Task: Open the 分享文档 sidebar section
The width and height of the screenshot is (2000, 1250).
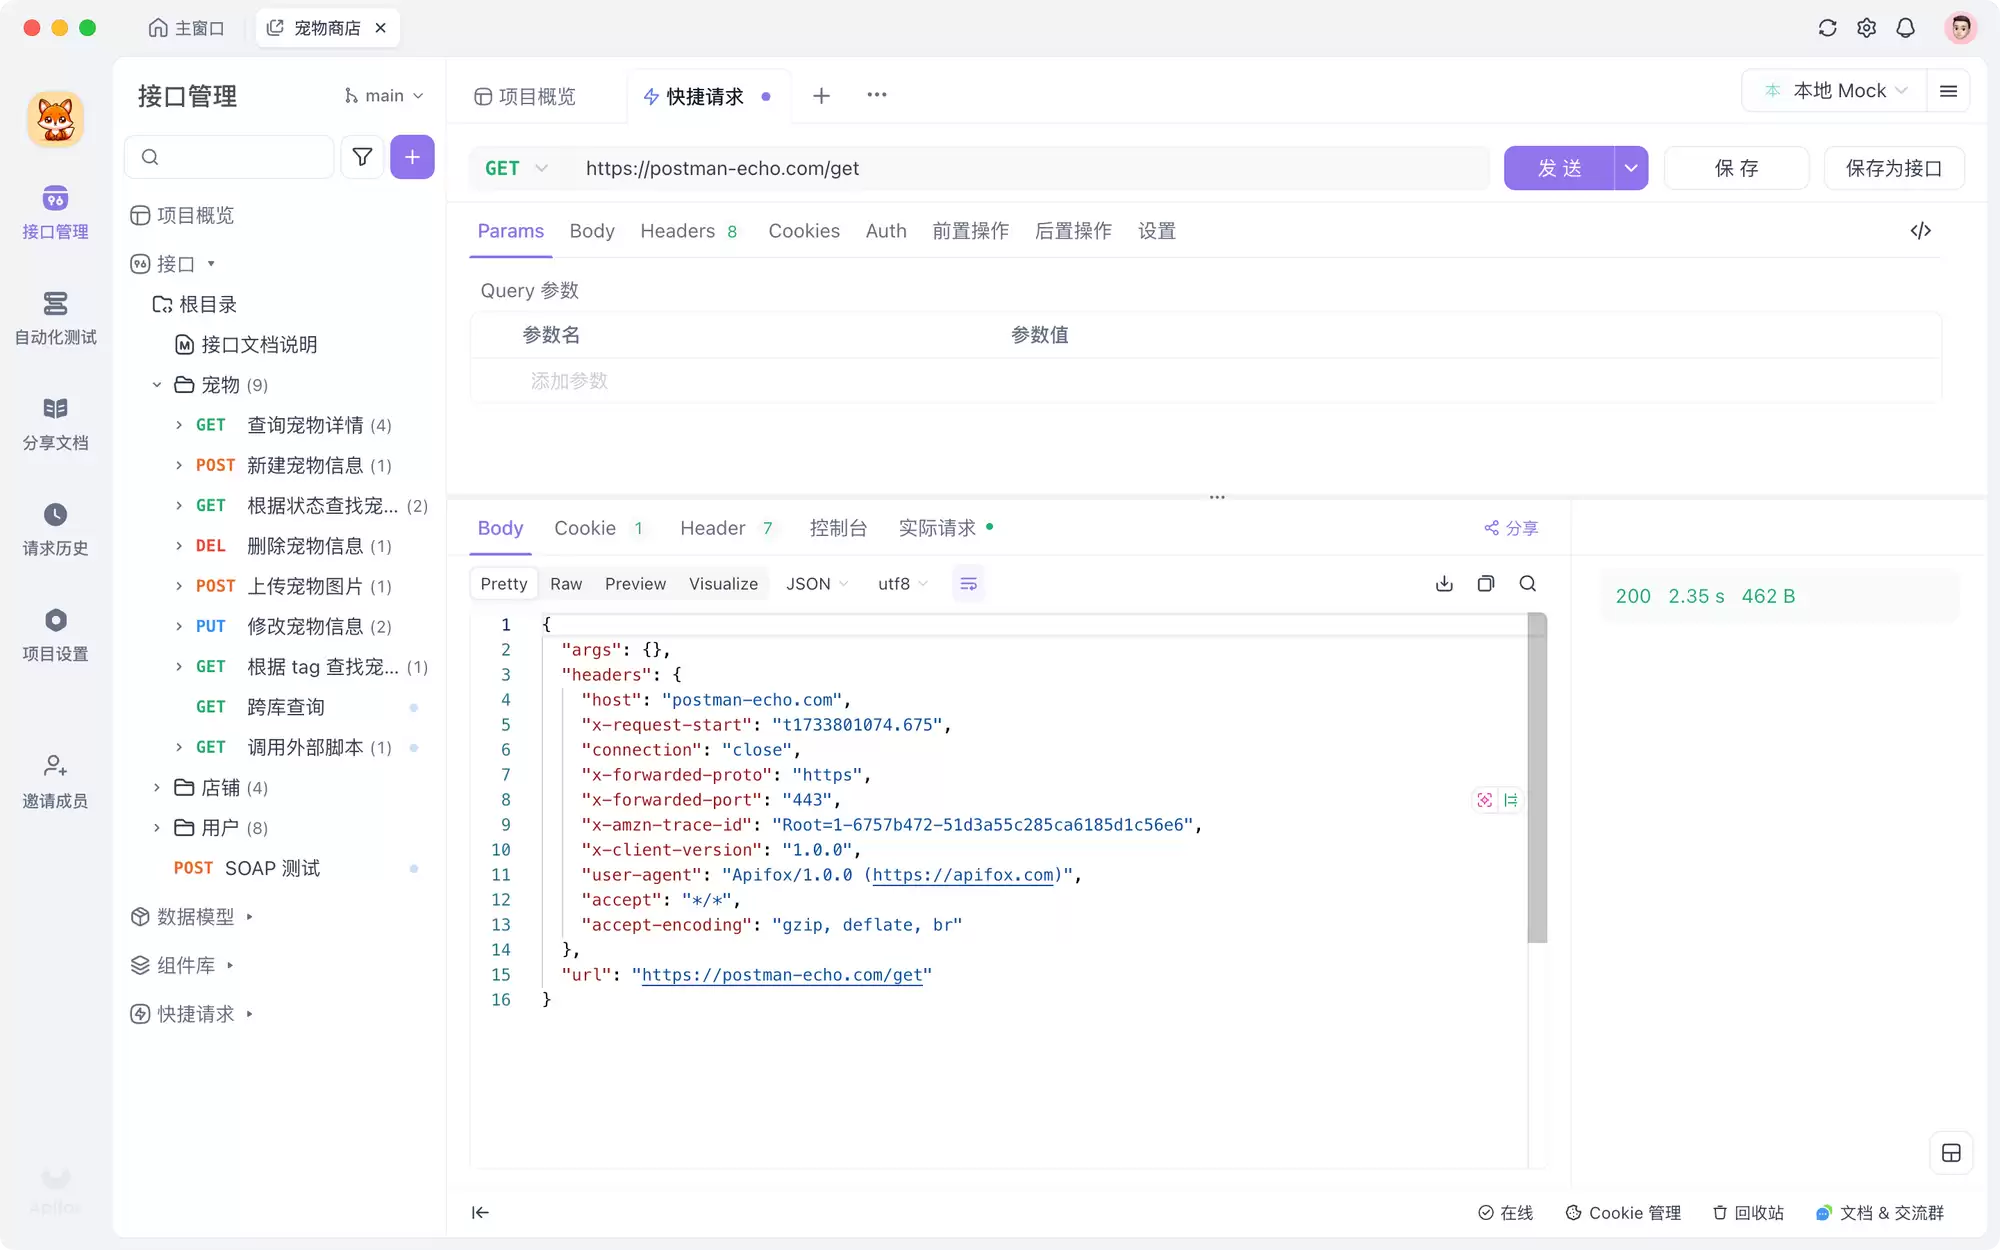Action: [55, 424]
